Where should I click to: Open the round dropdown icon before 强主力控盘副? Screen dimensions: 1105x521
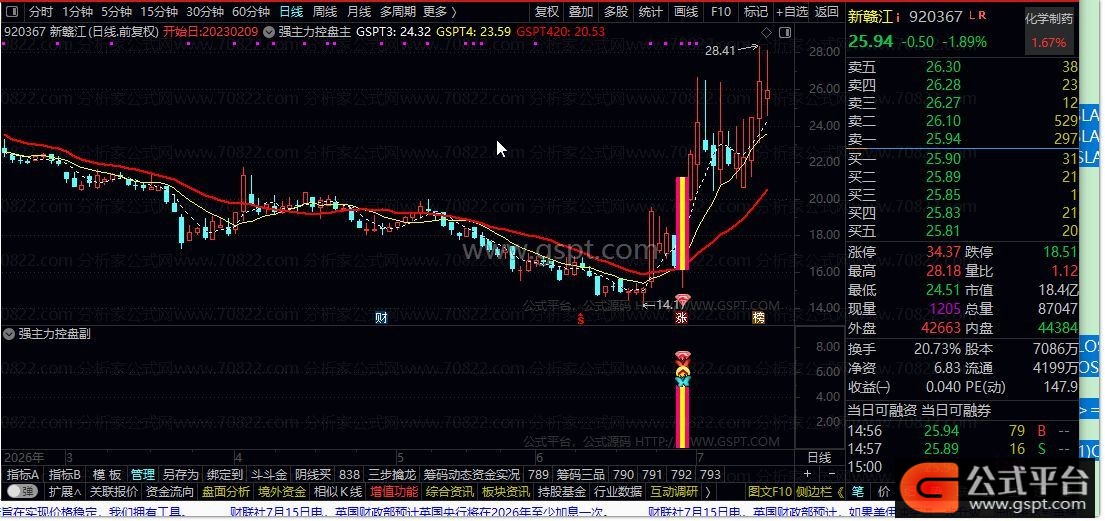(8, 334)
